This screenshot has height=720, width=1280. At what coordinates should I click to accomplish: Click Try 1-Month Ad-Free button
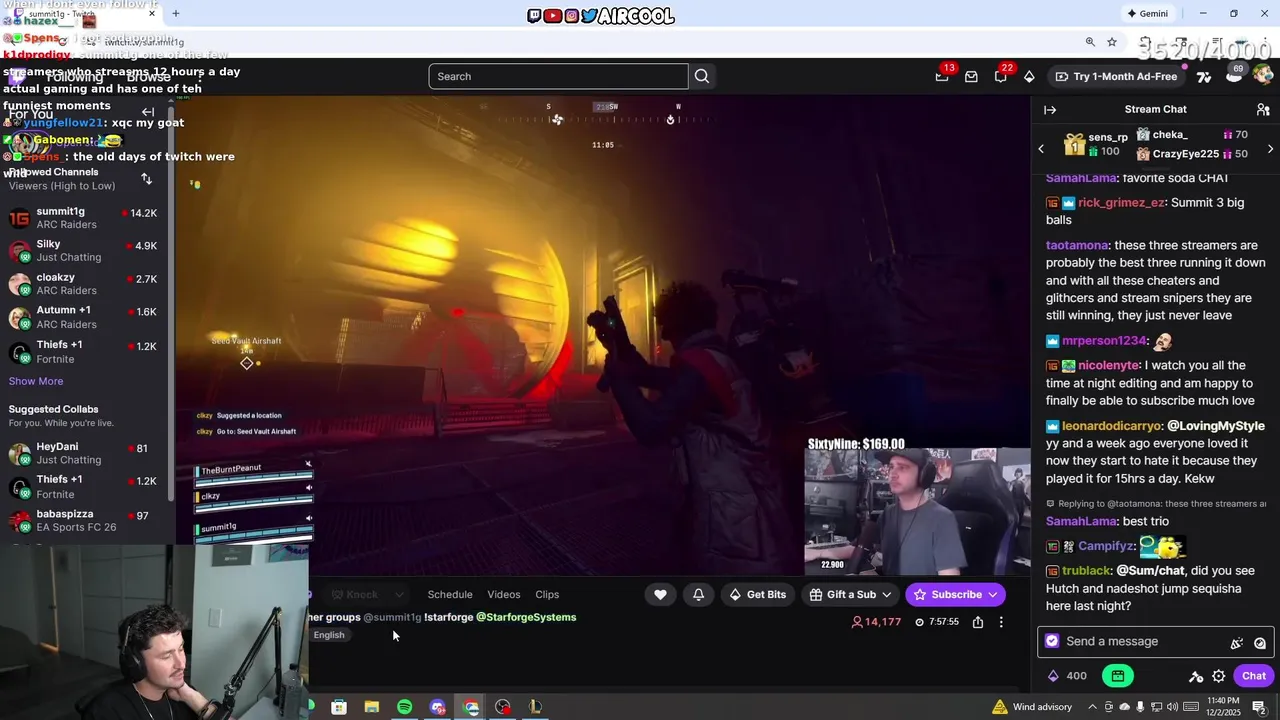[x=1115, y=76]
